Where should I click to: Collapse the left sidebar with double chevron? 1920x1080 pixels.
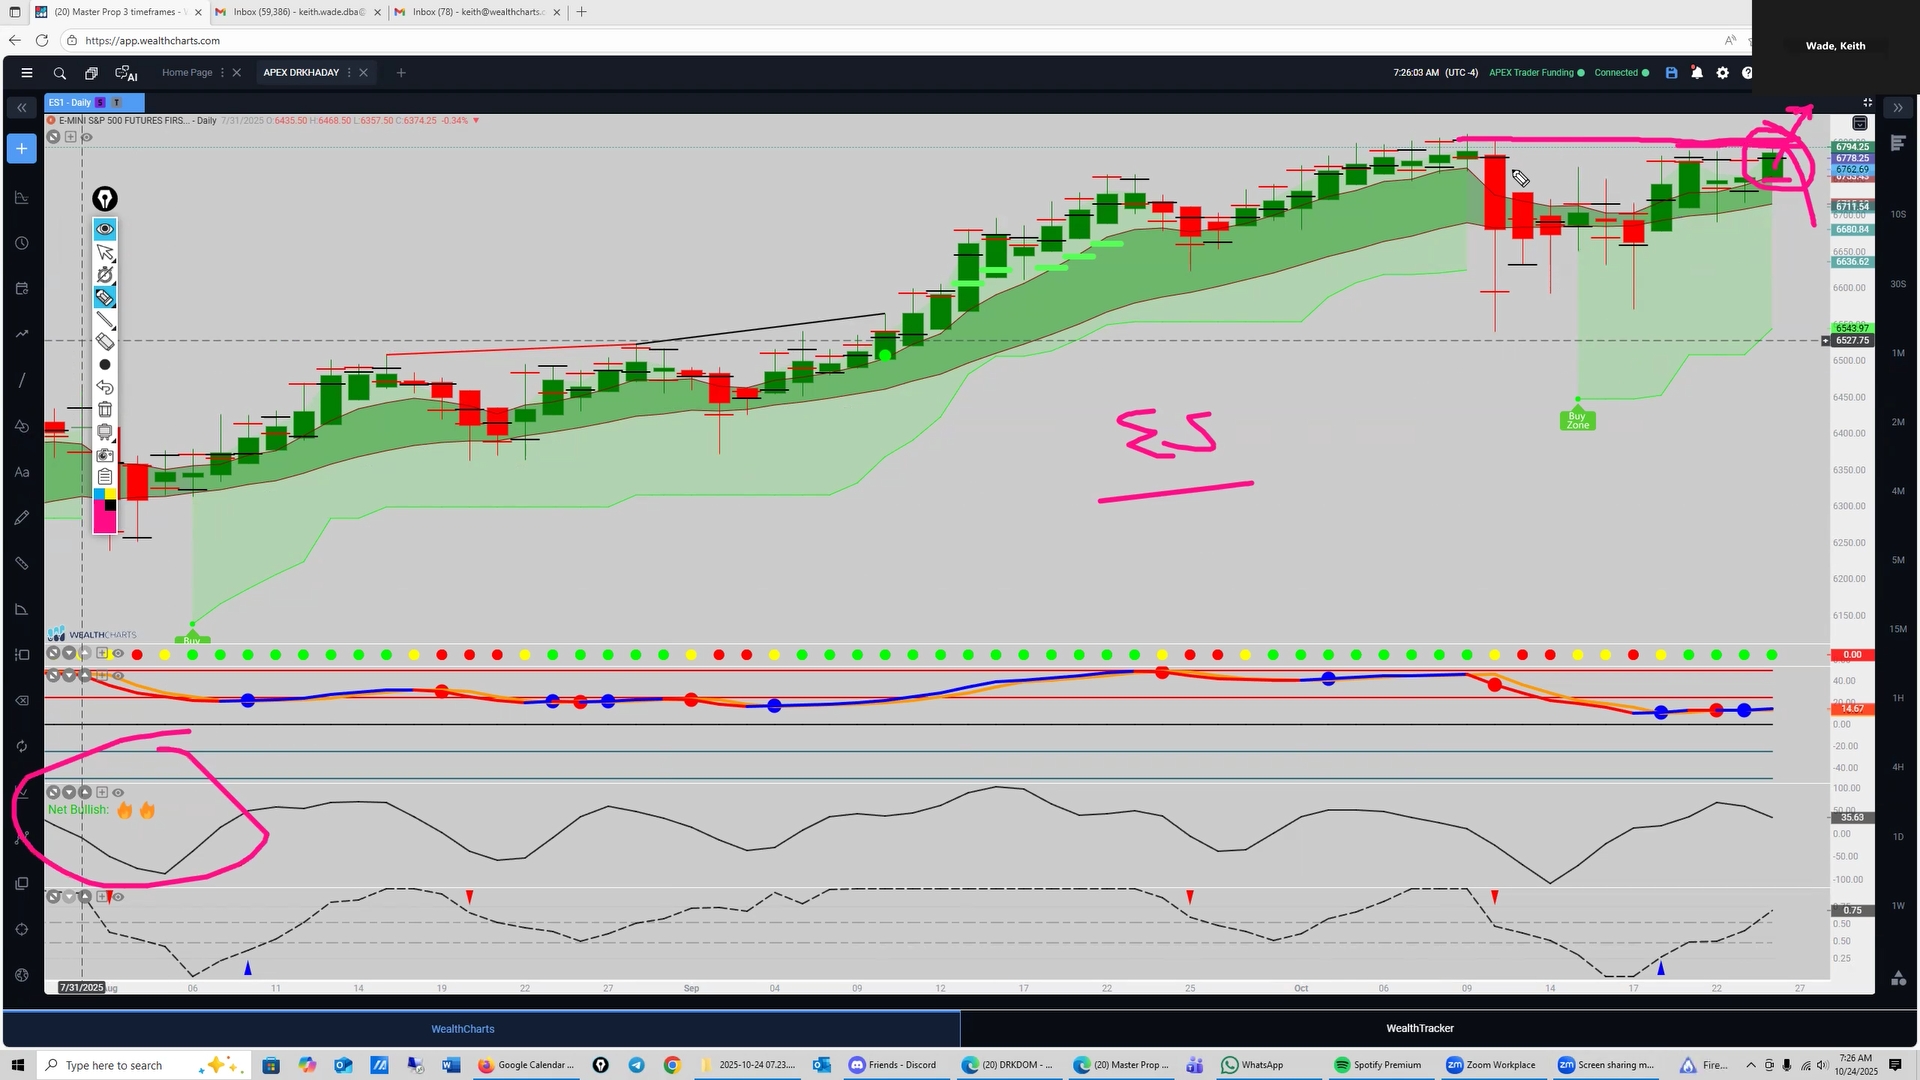(21, 107)
